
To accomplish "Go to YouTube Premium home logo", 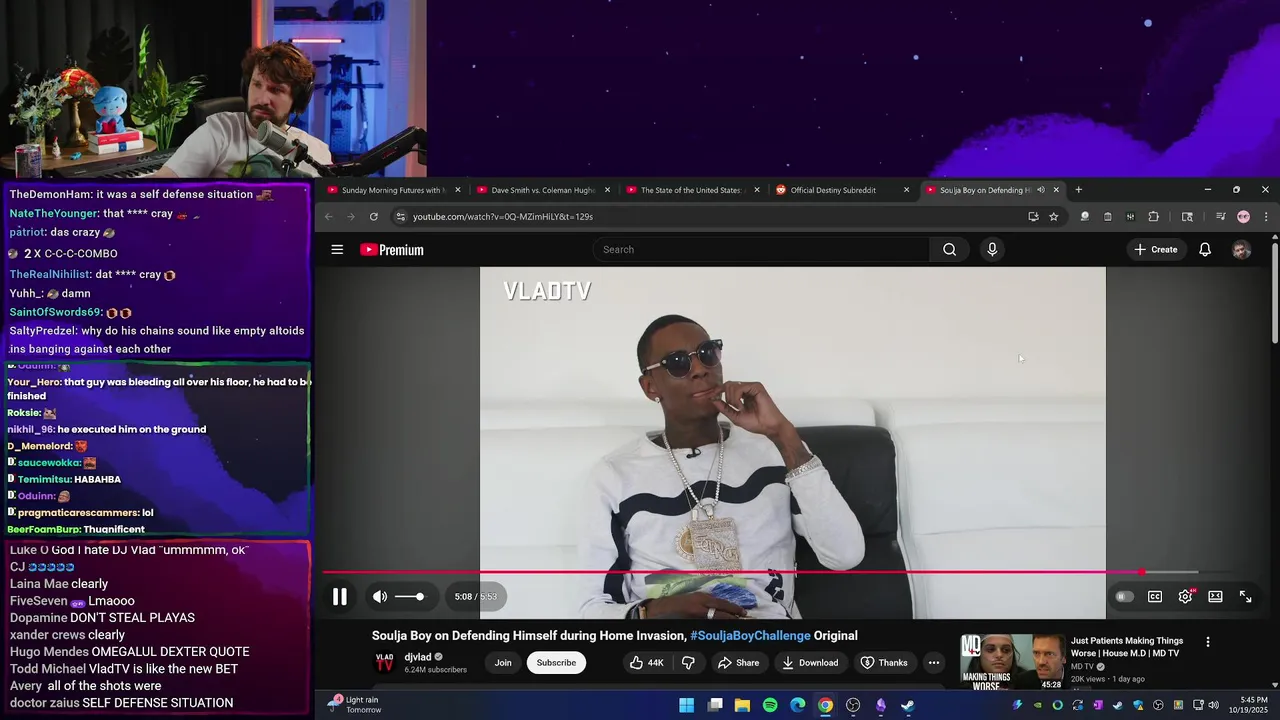I will click(x=392, y=250).
